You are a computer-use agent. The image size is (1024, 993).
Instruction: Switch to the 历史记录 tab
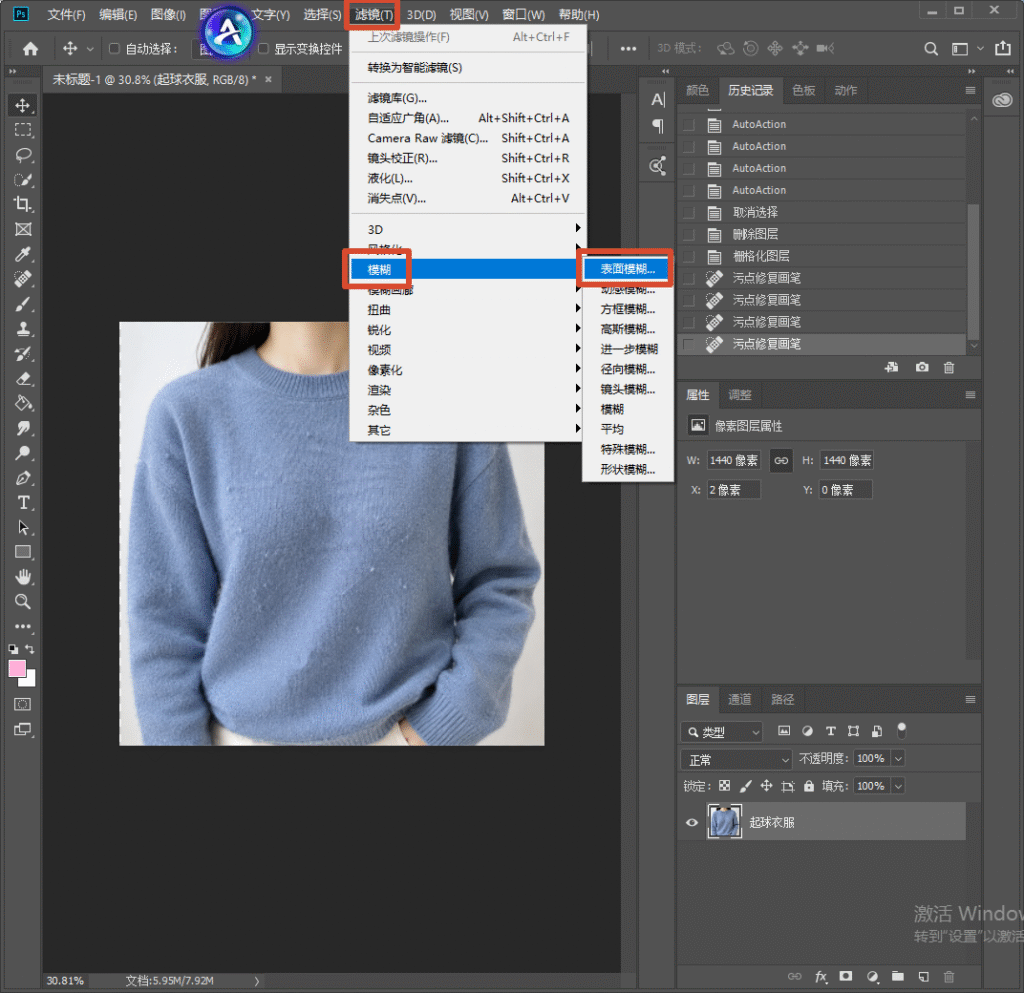coord(750,90)
